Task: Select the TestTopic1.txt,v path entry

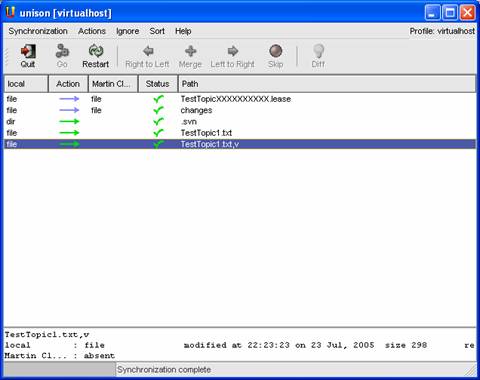Action: click(x=210, y=144)
